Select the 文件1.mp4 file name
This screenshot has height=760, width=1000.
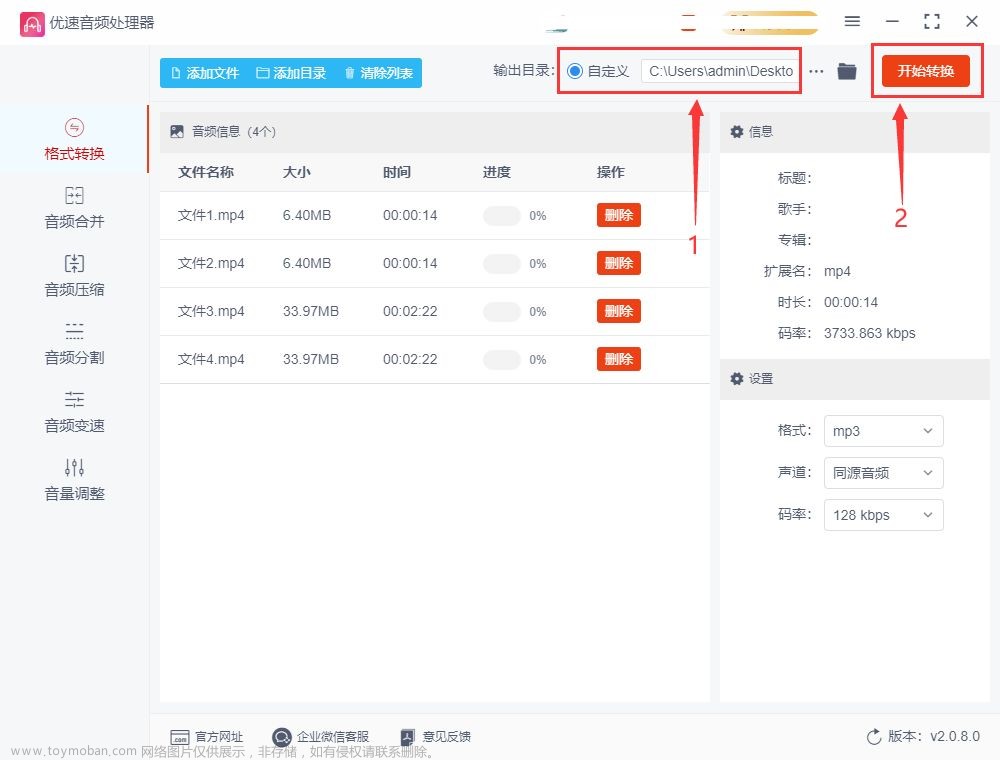pos(211,216)
